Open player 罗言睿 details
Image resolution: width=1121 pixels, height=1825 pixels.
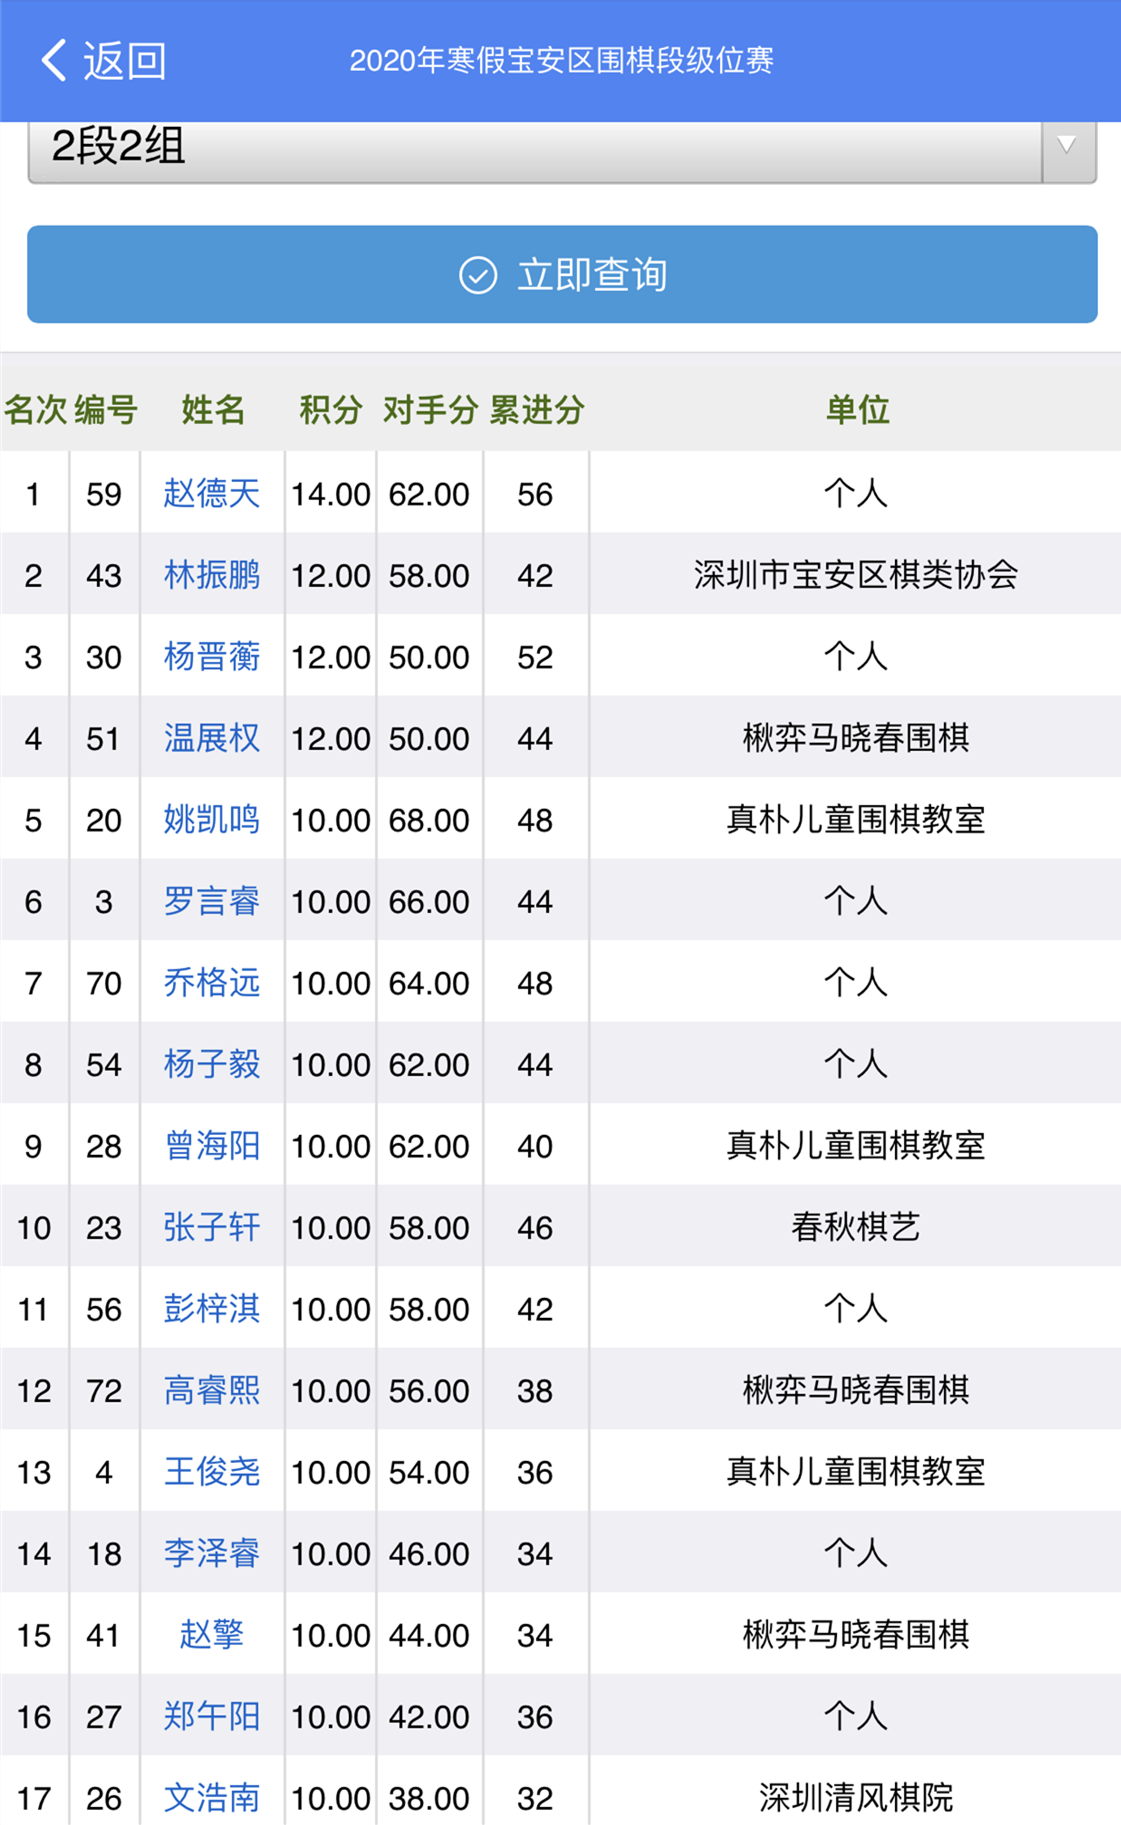(212, 901)
